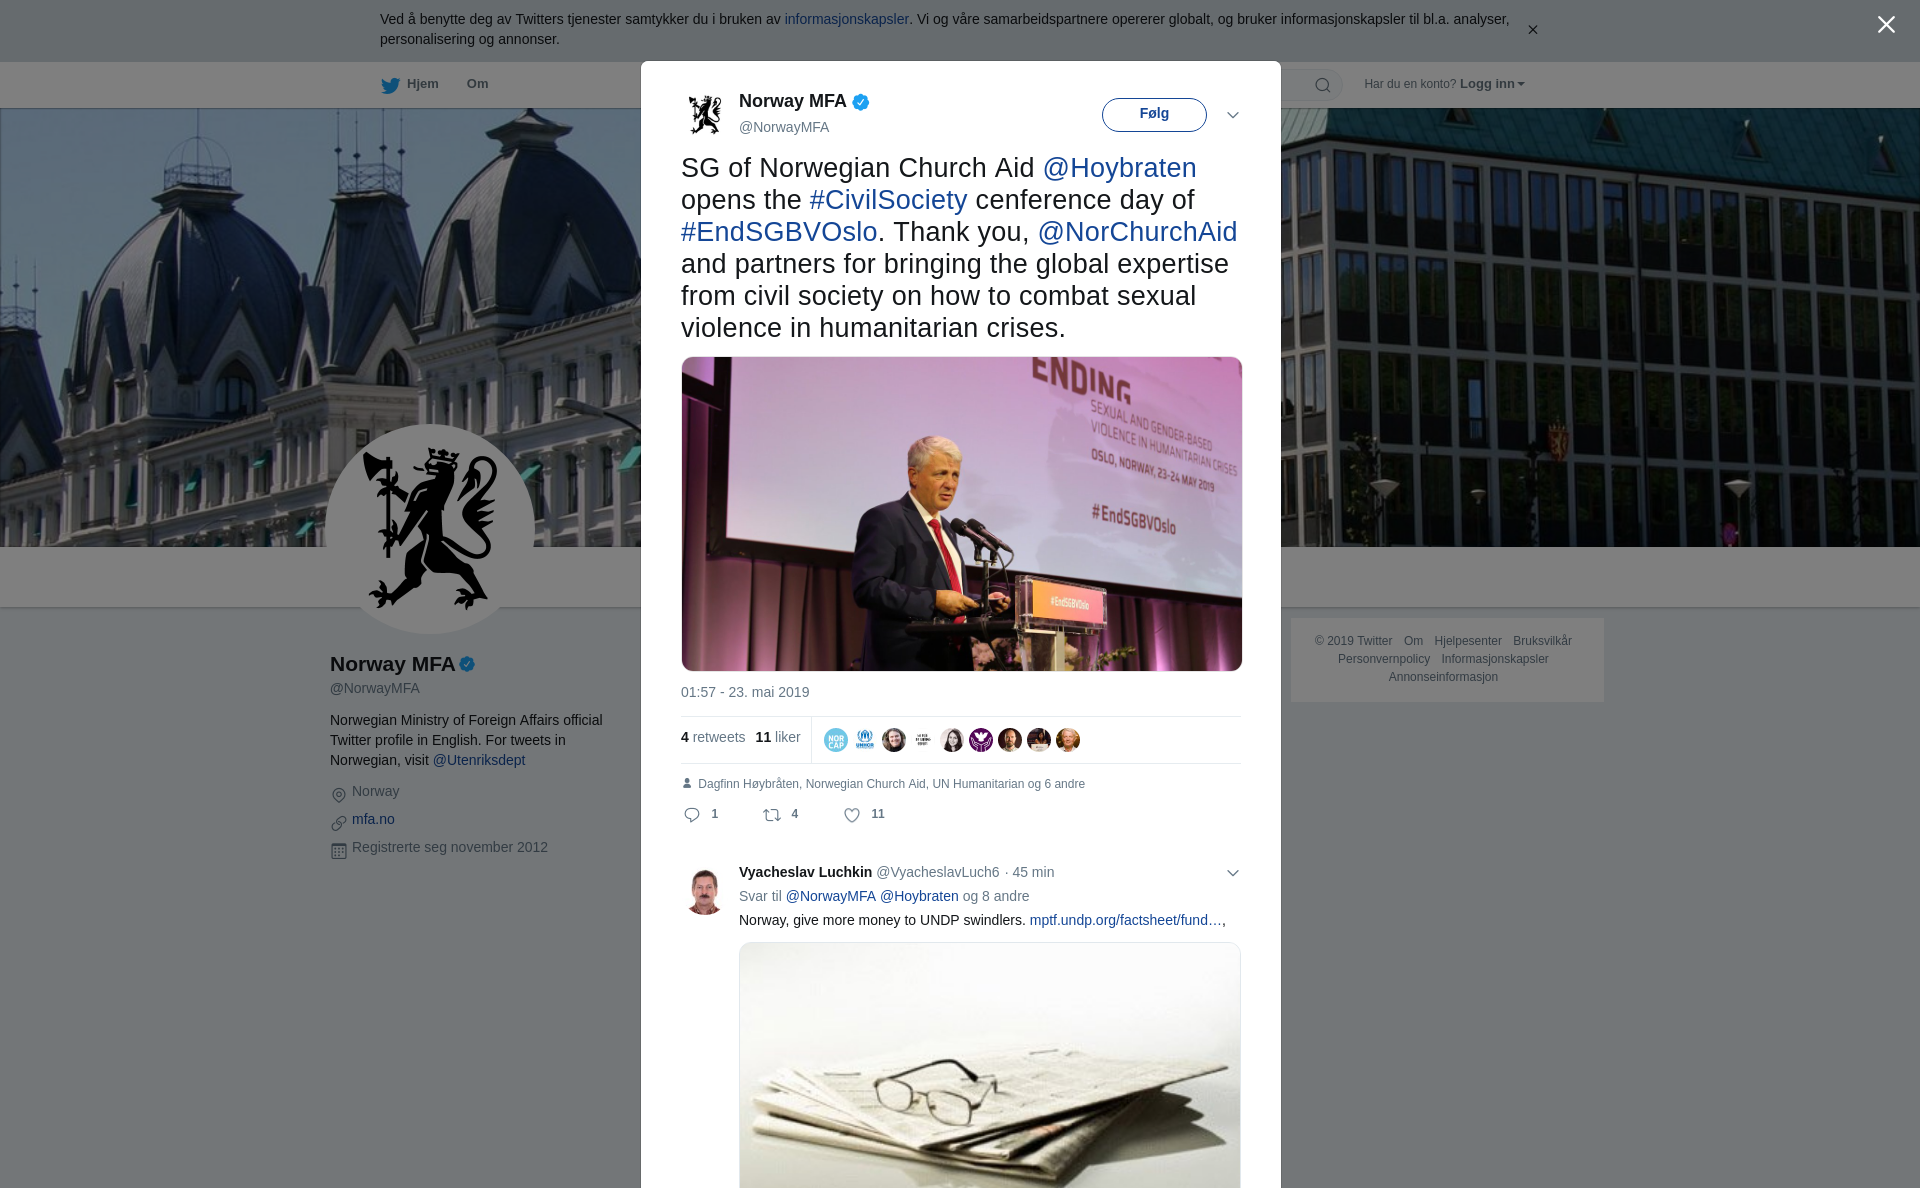Close the tweet overlay
The image size is (1920, 1188).
point(1886,25)
